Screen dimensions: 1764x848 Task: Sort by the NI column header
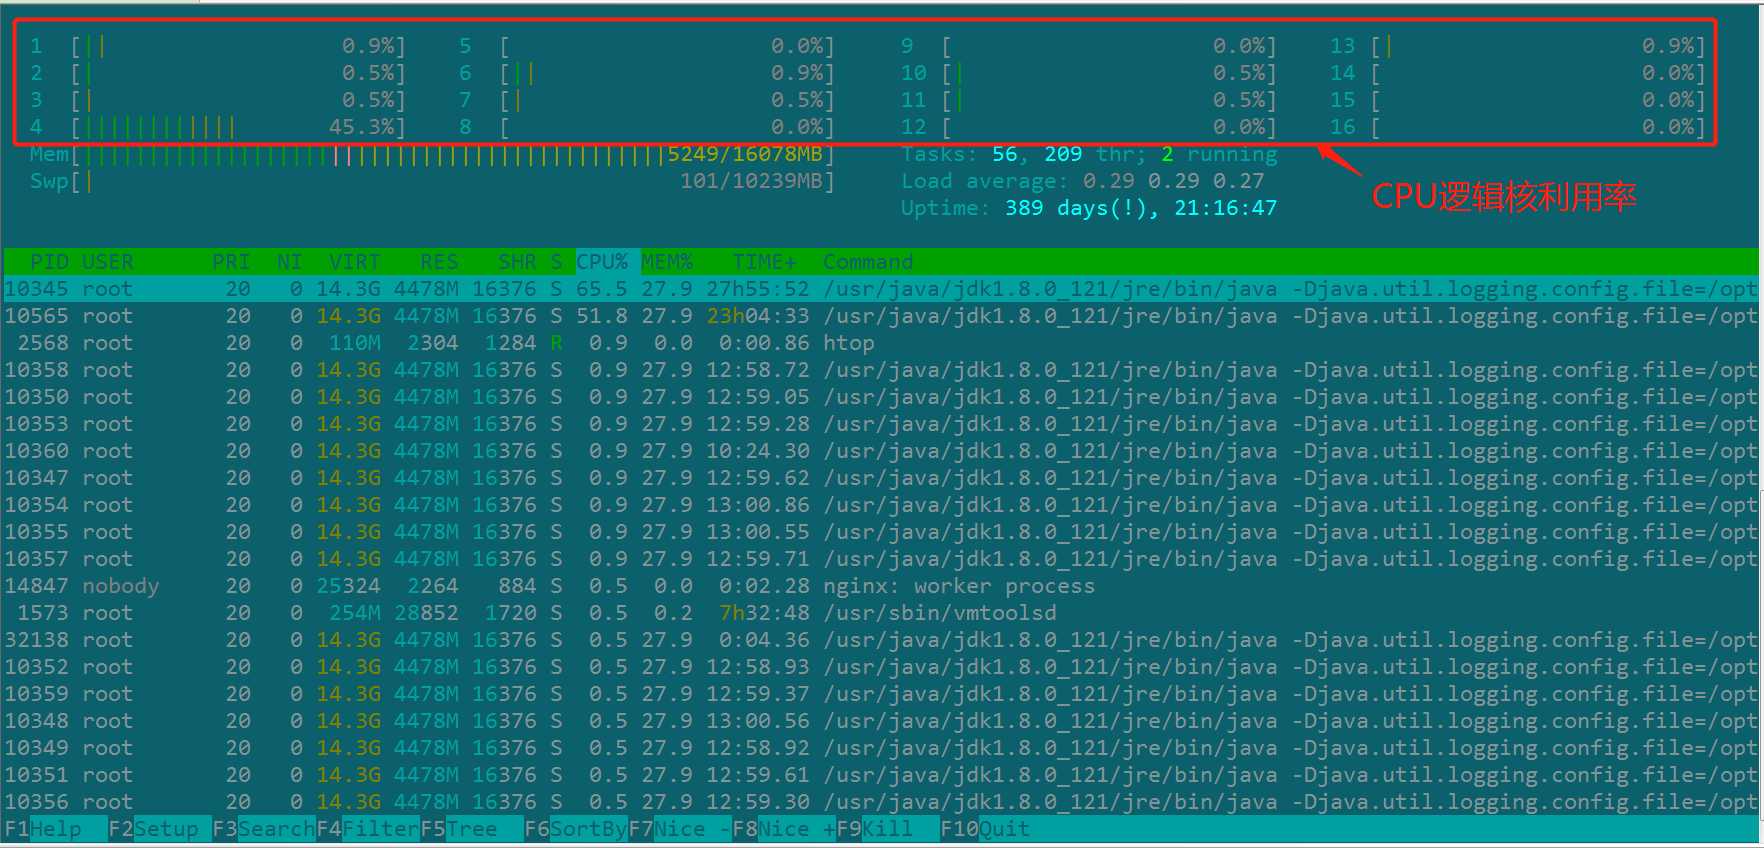click(x=290, y=262)
